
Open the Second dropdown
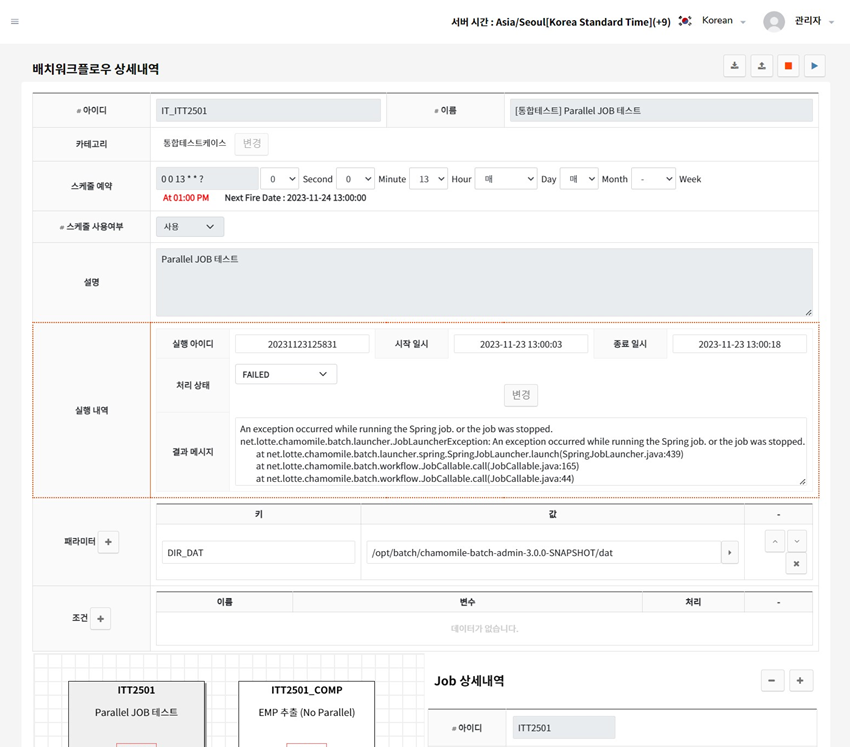coord(280,179)
